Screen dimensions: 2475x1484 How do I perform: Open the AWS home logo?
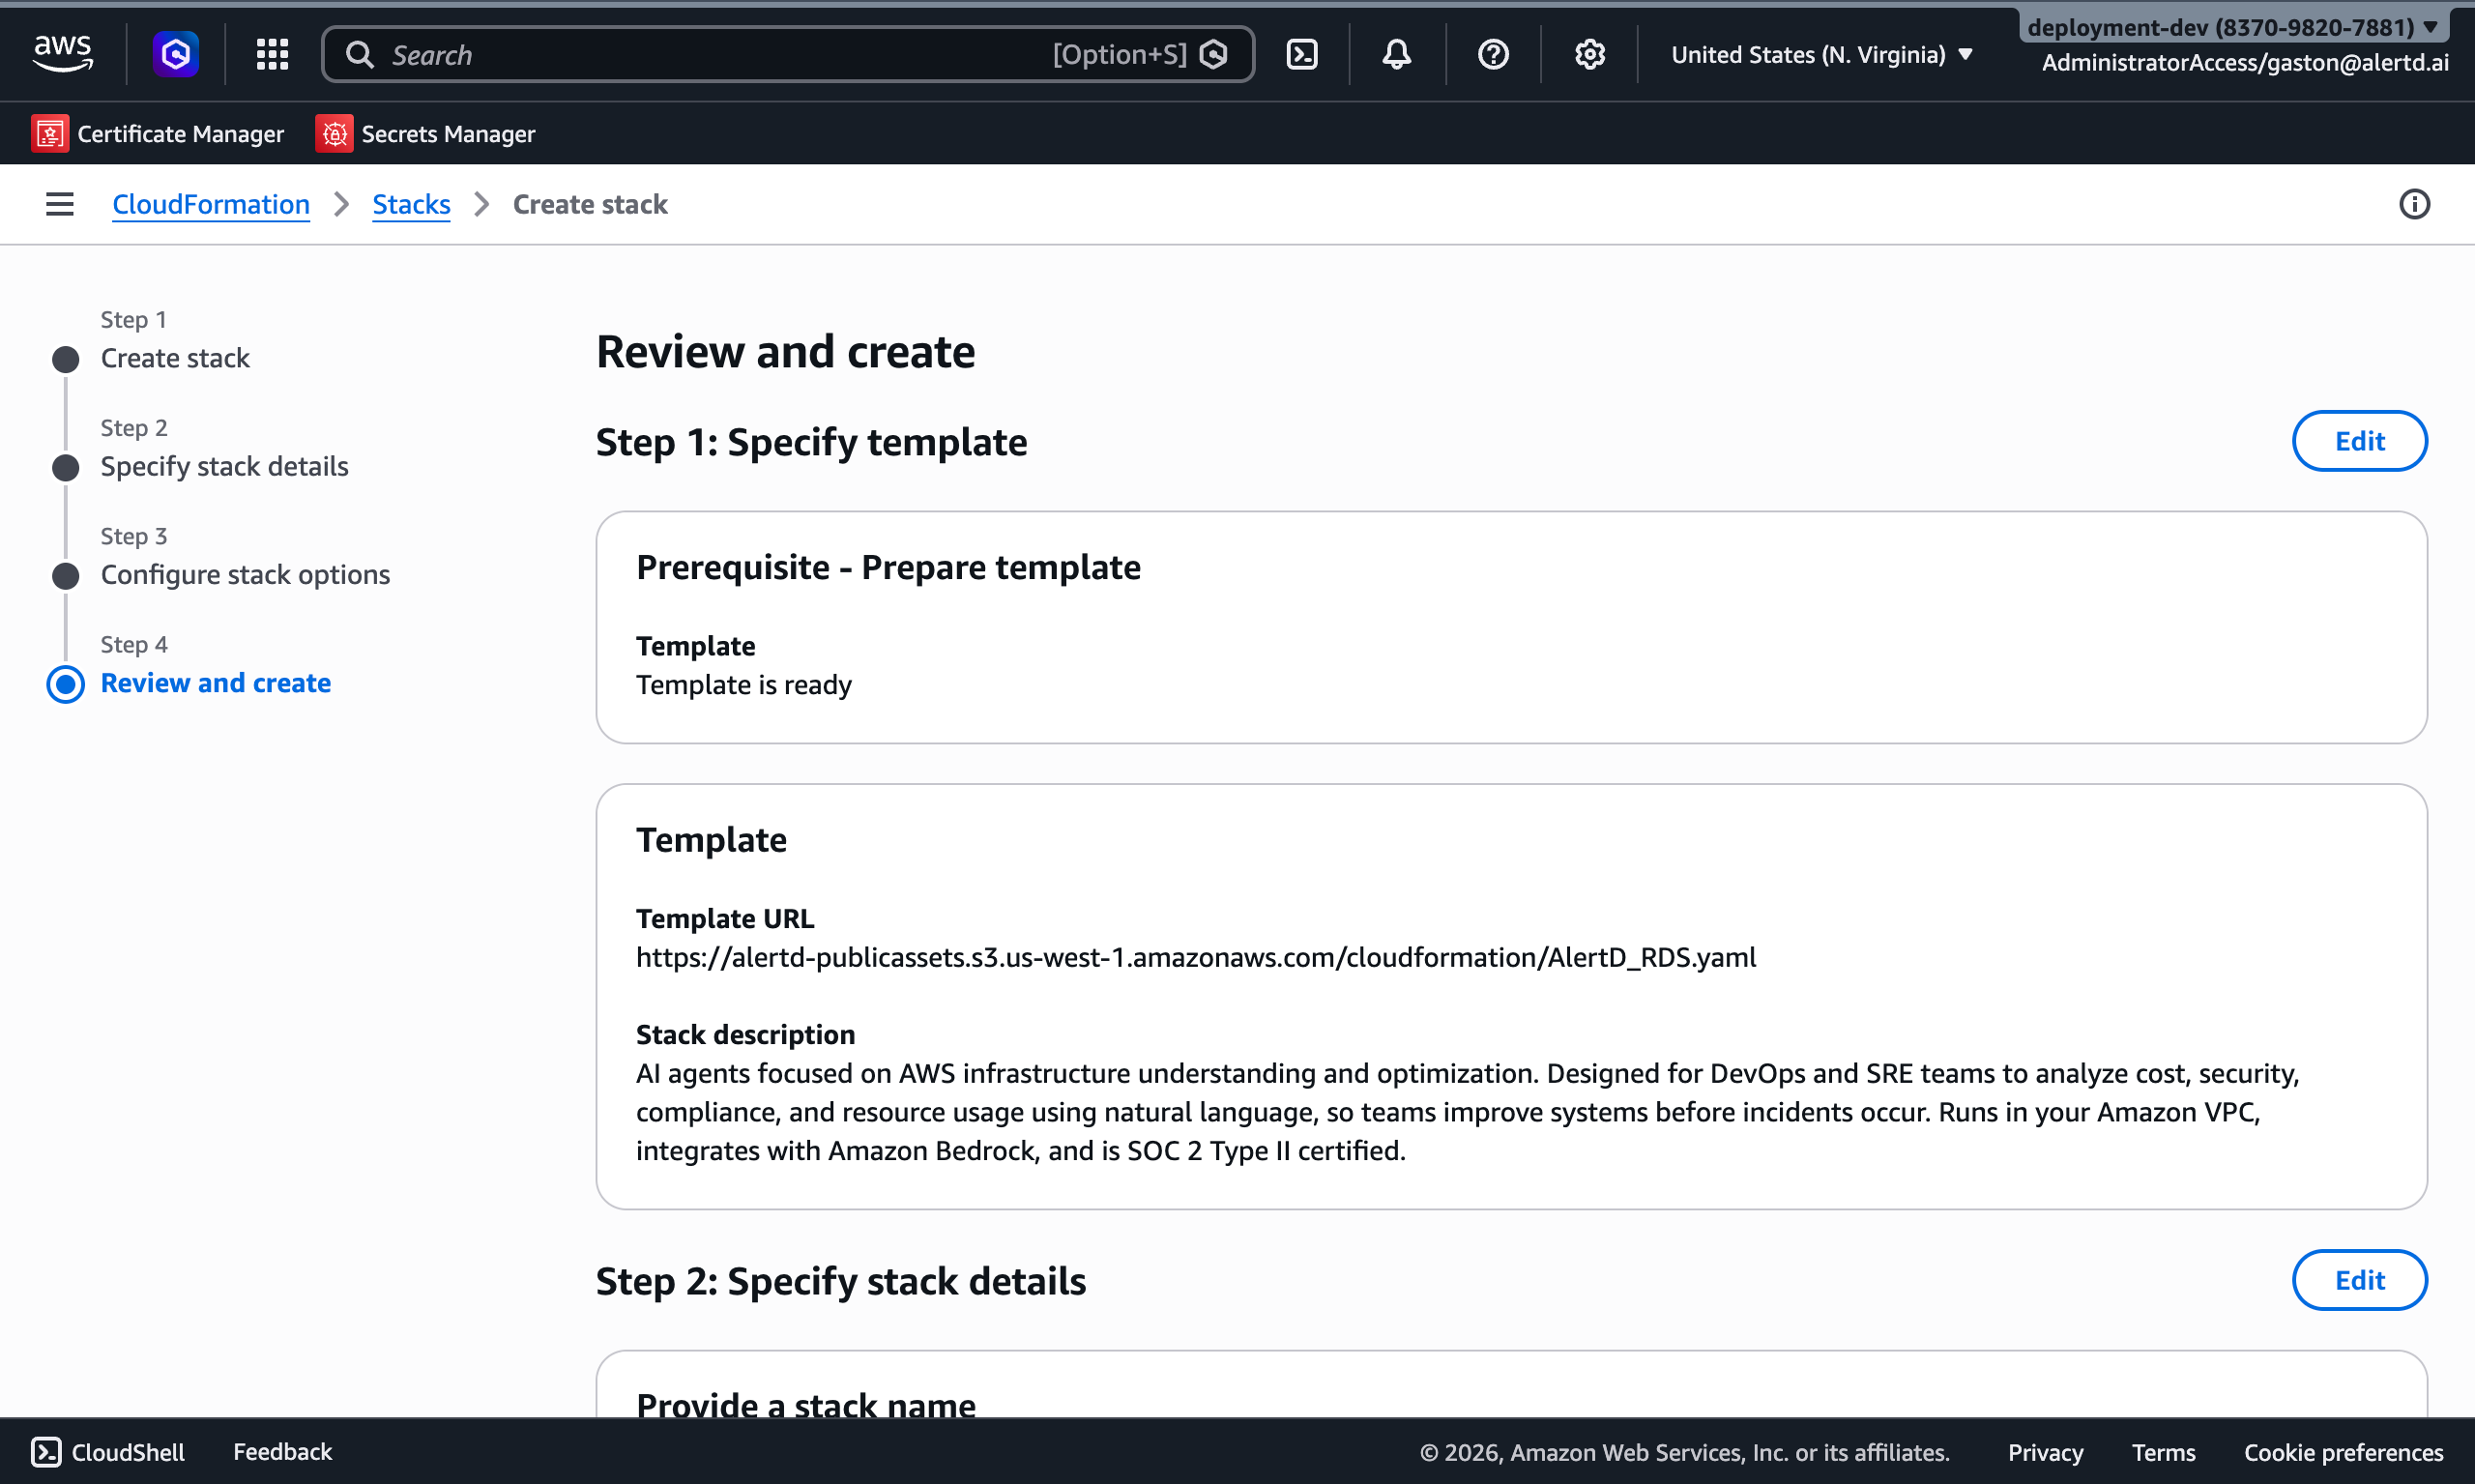[63, 54]
